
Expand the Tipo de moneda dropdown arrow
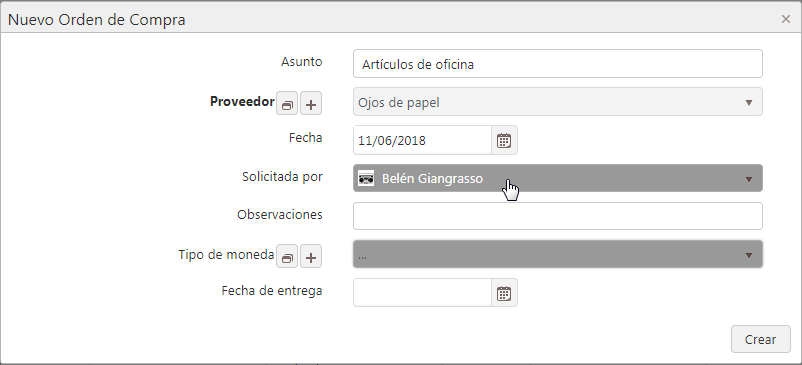tap(749, 255)
